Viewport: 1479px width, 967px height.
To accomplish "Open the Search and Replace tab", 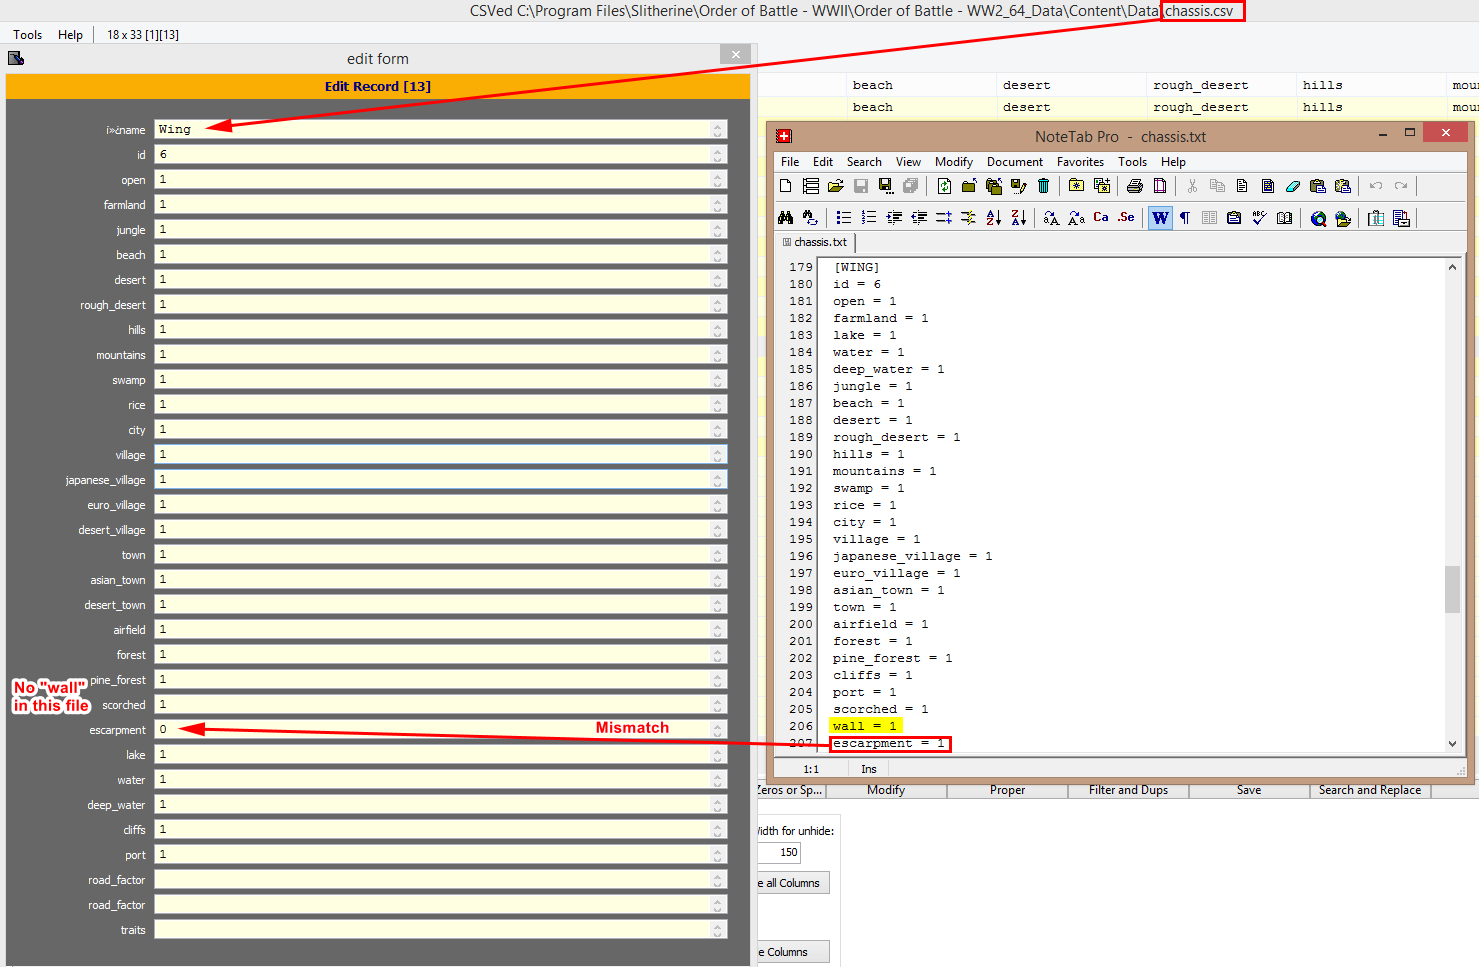I will point(1370,790).
